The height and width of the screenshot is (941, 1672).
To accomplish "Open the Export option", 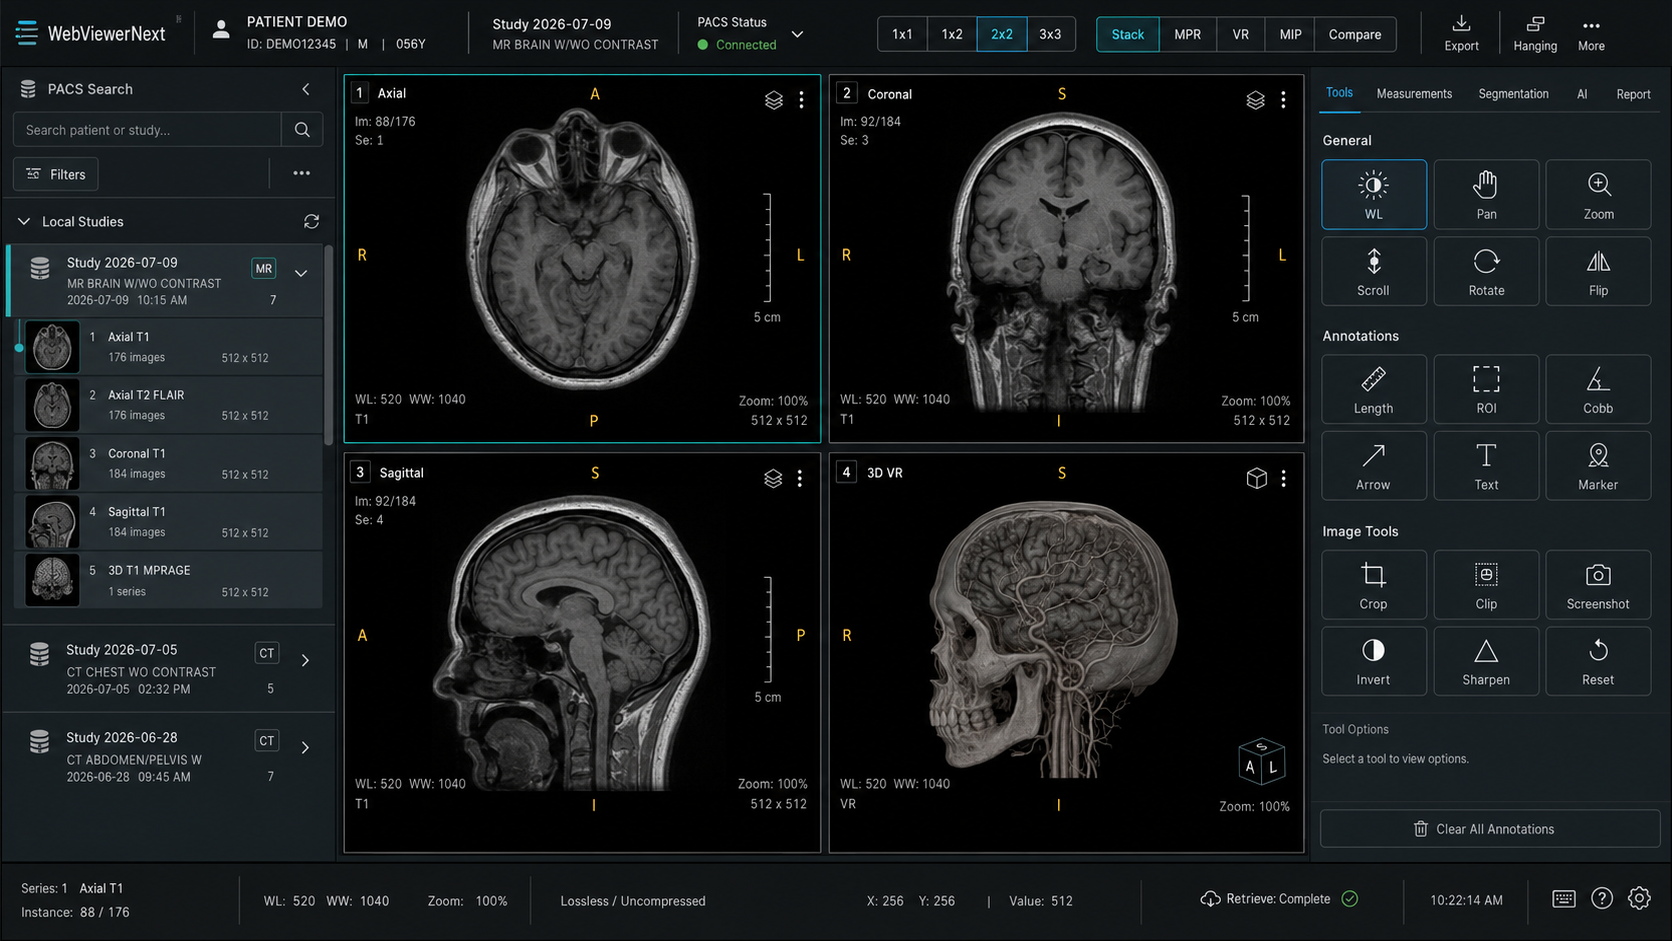I will (1461, 33).
